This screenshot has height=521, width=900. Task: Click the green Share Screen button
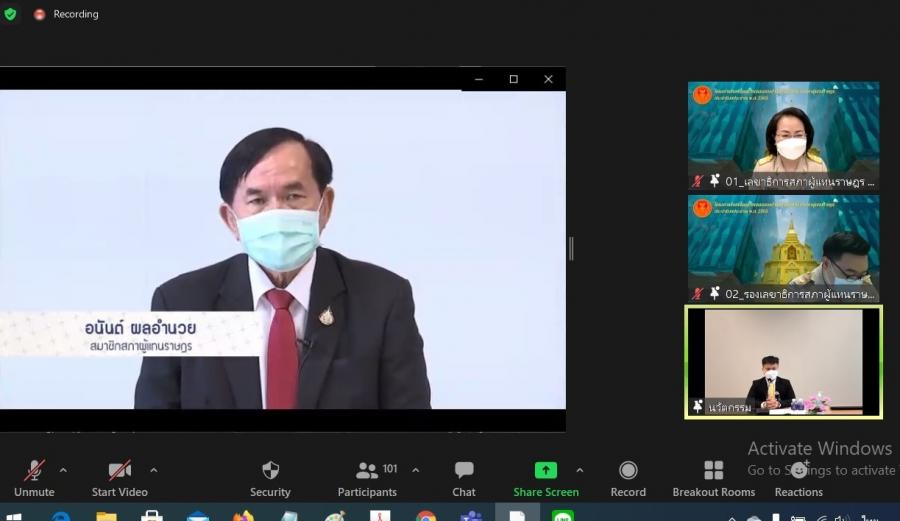pyautogui.click(x=545, y=477)
